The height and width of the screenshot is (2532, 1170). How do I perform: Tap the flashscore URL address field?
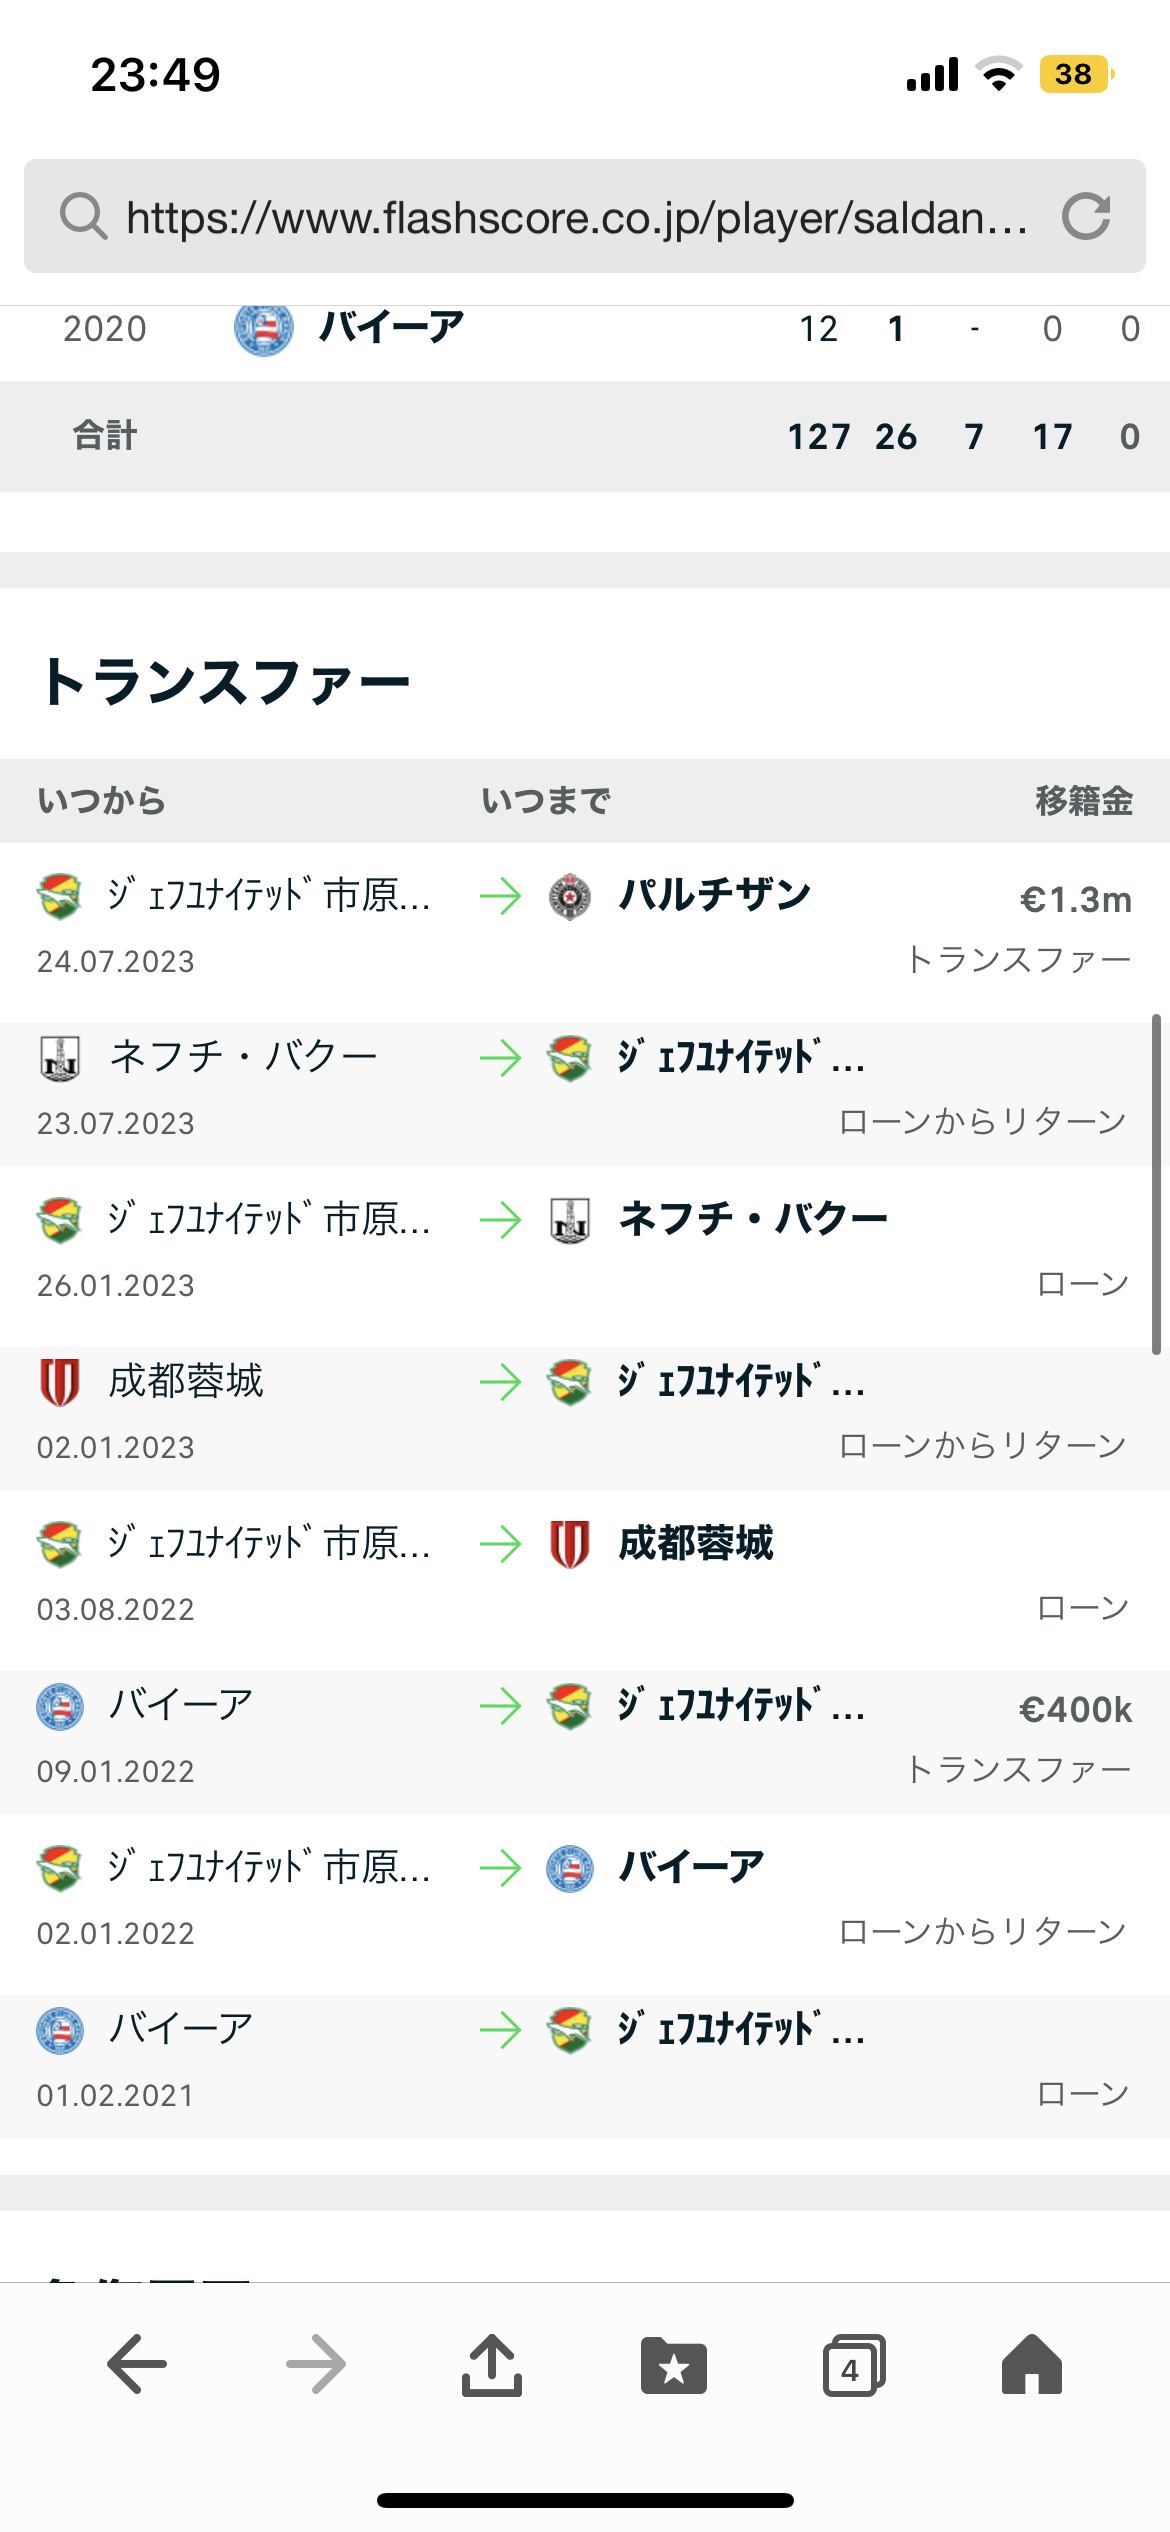pyautogui.click(x=575, y=217)
